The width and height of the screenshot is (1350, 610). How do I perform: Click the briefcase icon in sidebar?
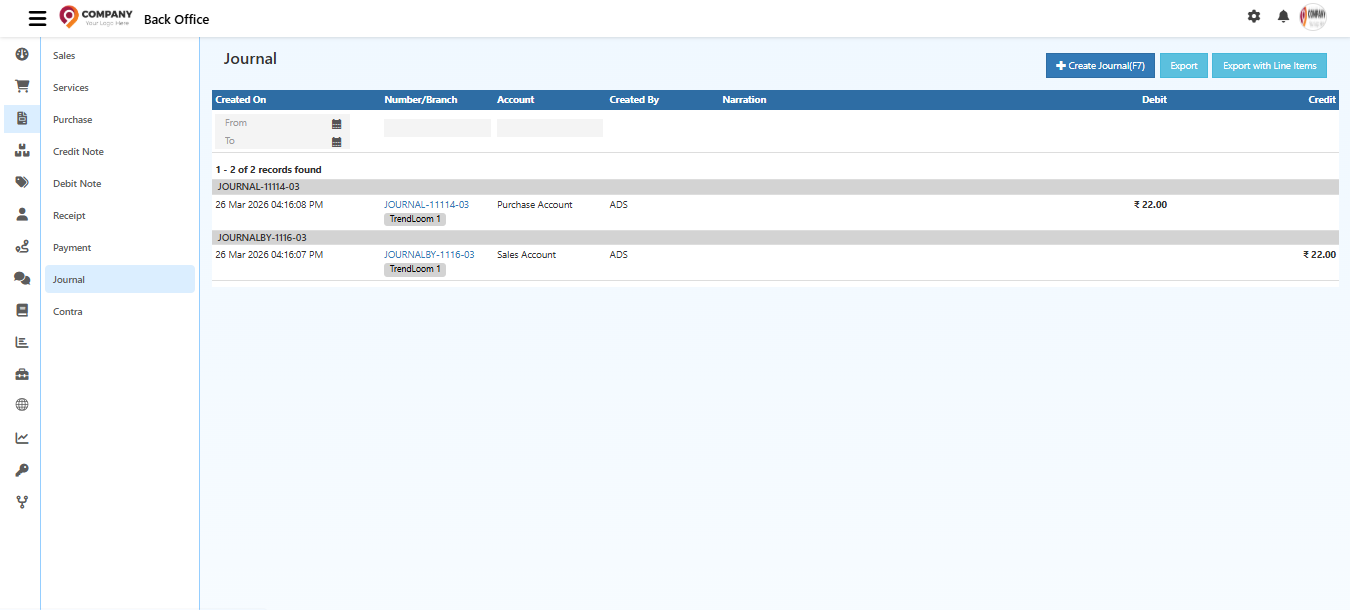tap(21, 373)
